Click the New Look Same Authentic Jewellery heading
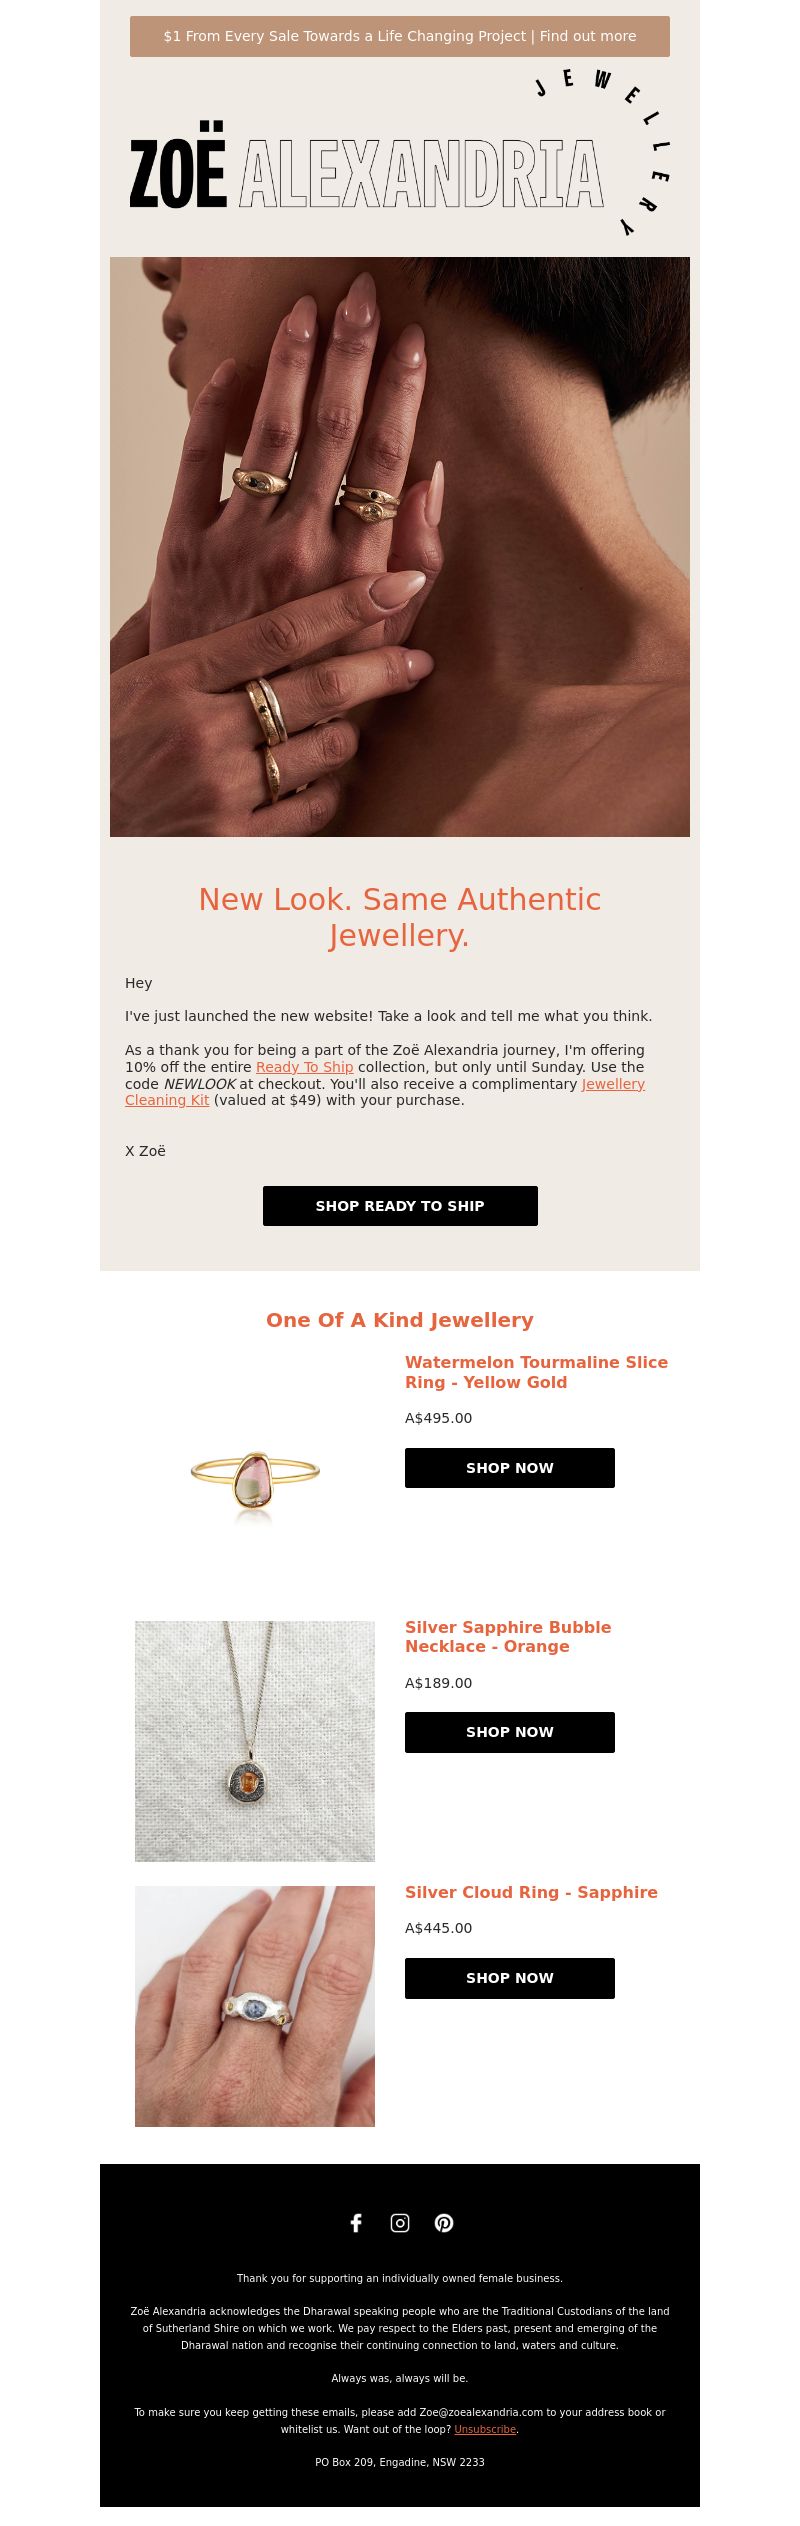800x2526 pixels. click(x=400, y=917)
